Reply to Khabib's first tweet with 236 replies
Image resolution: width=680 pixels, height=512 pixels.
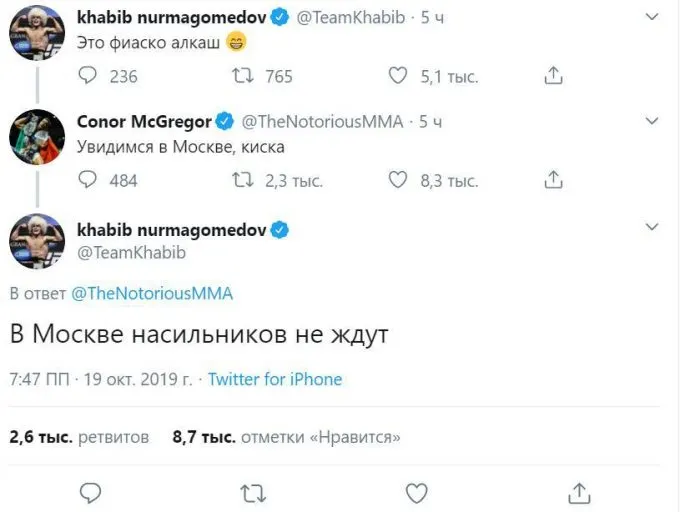(89, 76)
